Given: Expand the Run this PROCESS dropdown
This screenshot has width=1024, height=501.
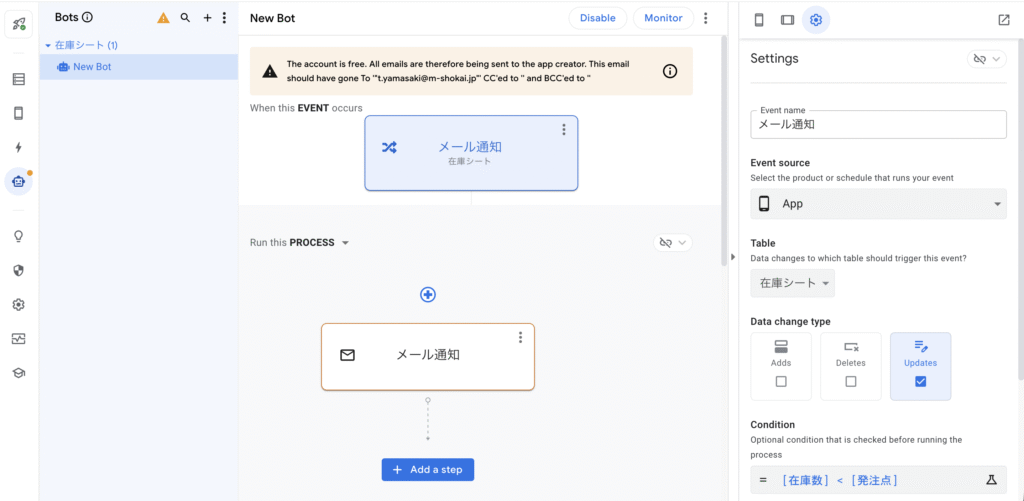Looking at the screenshot, I should click(x=345, y=243).
